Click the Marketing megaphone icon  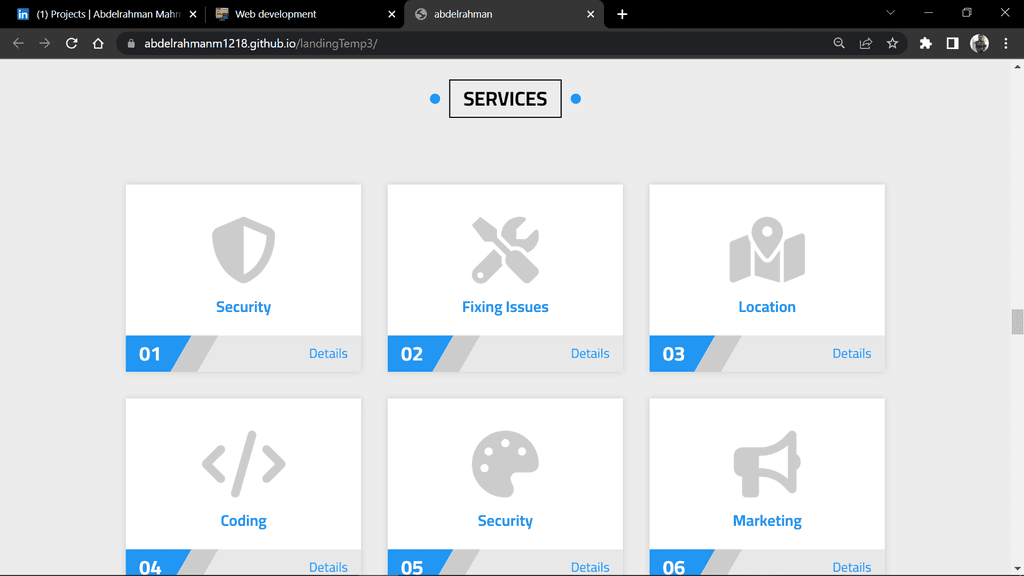767,464
